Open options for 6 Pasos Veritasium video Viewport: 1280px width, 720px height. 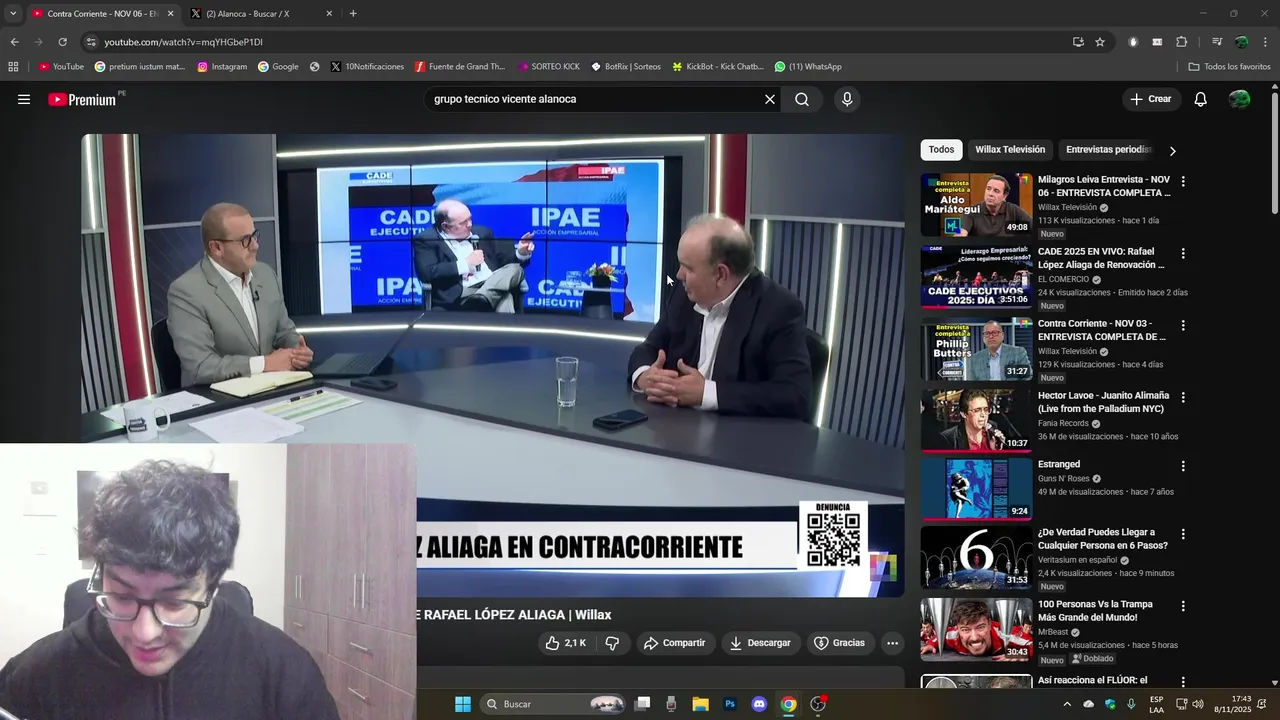[1183, 534]
